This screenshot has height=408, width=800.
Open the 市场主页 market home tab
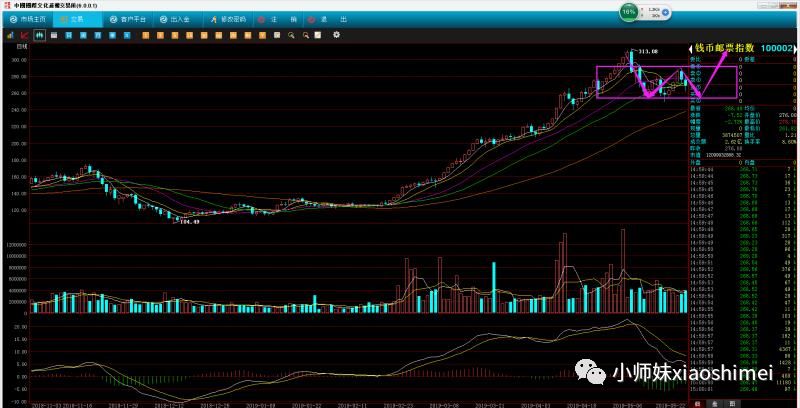tap(28, 19)
